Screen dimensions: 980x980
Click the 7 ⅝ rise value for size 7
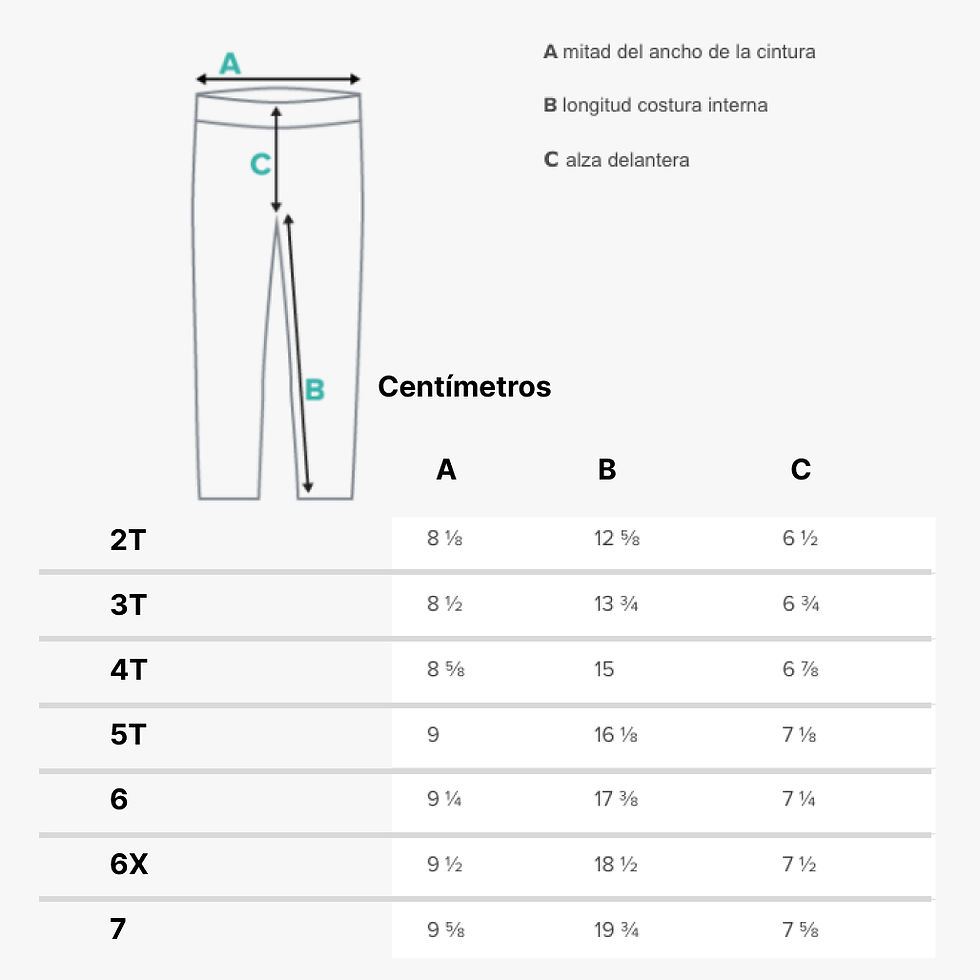point(800,929)
